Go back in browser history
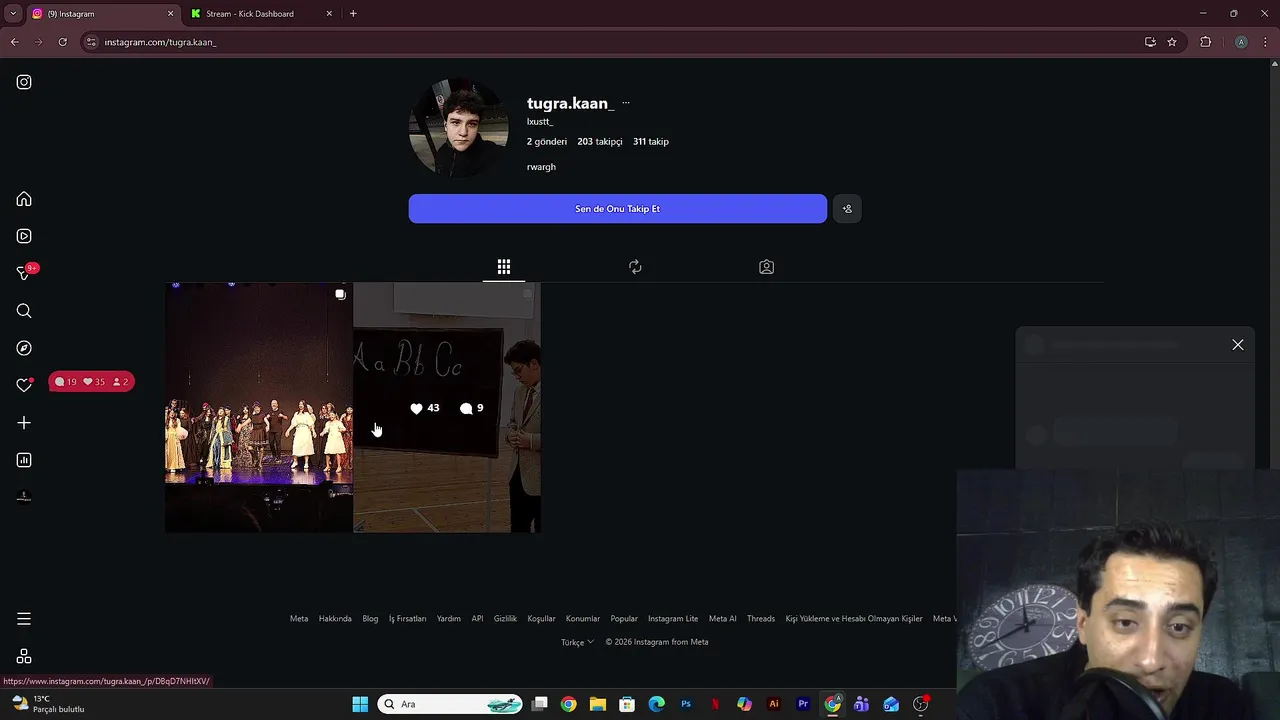This screenshot has height=720, width=1280. pos(14,42)
